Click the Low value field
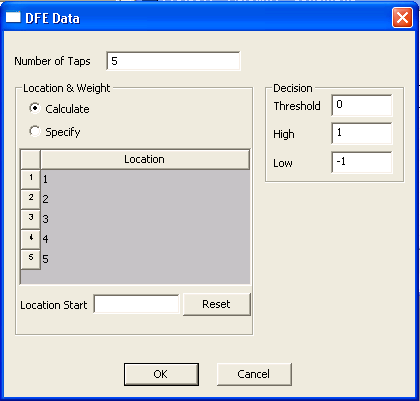The height and width of the screenshot is (401, 420). [362, 162]
